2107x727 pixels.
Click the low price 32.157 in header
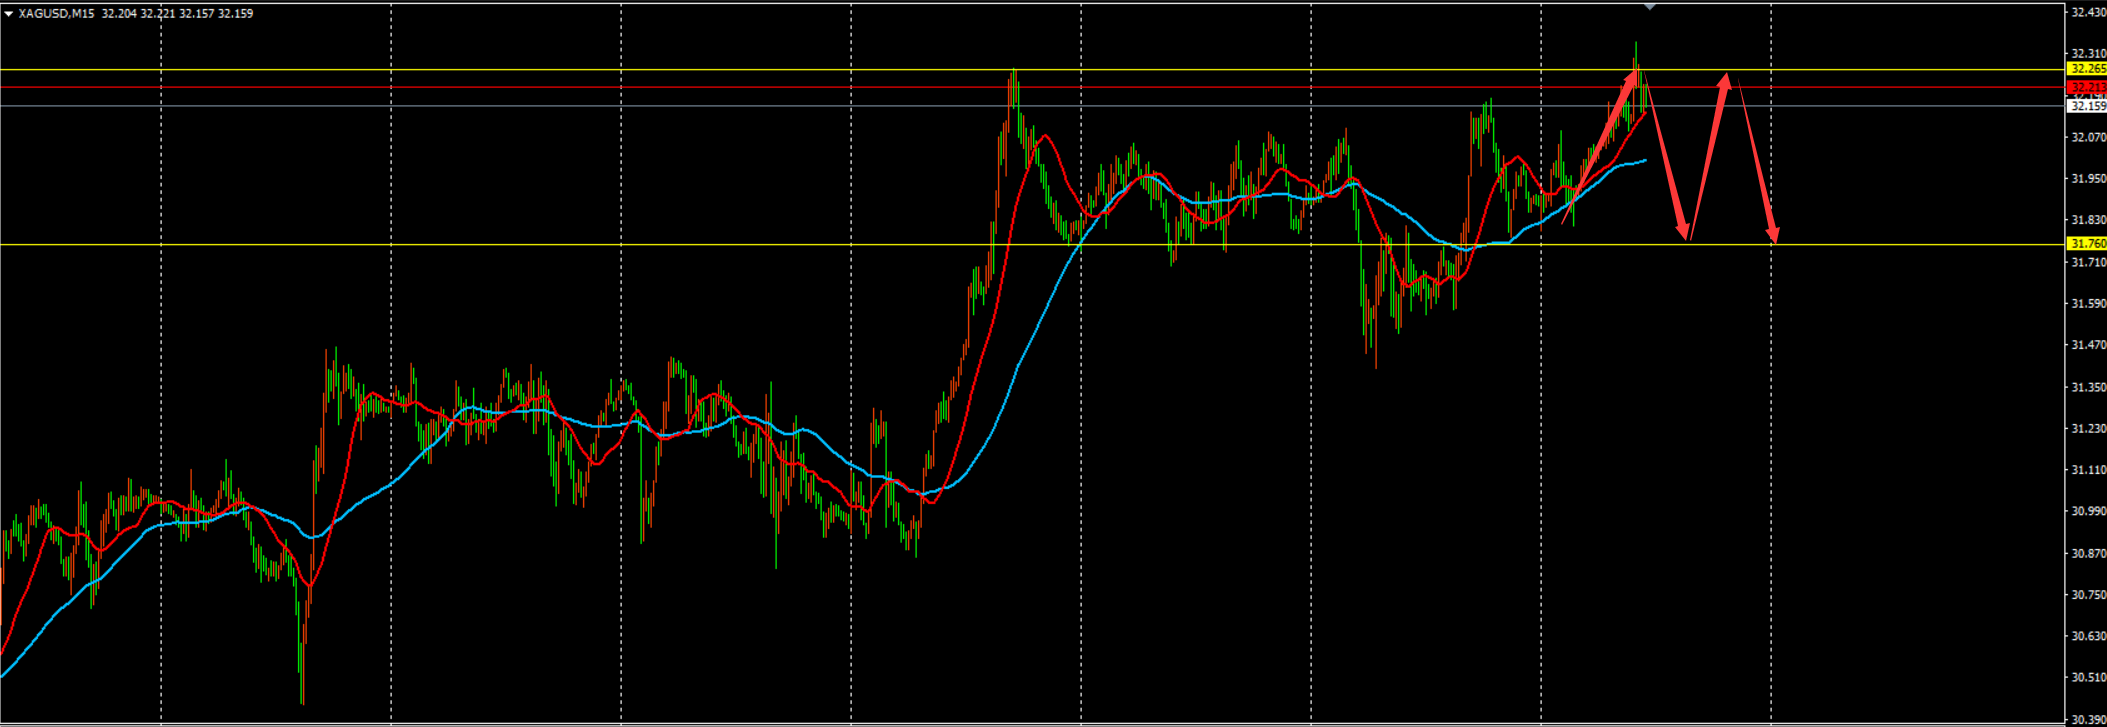196,14
